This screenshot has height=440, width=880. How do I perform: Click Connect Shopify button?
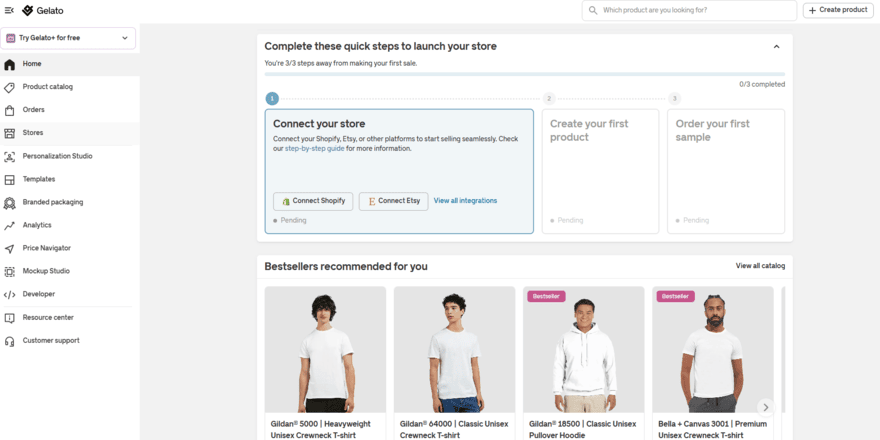coord(313,201)
